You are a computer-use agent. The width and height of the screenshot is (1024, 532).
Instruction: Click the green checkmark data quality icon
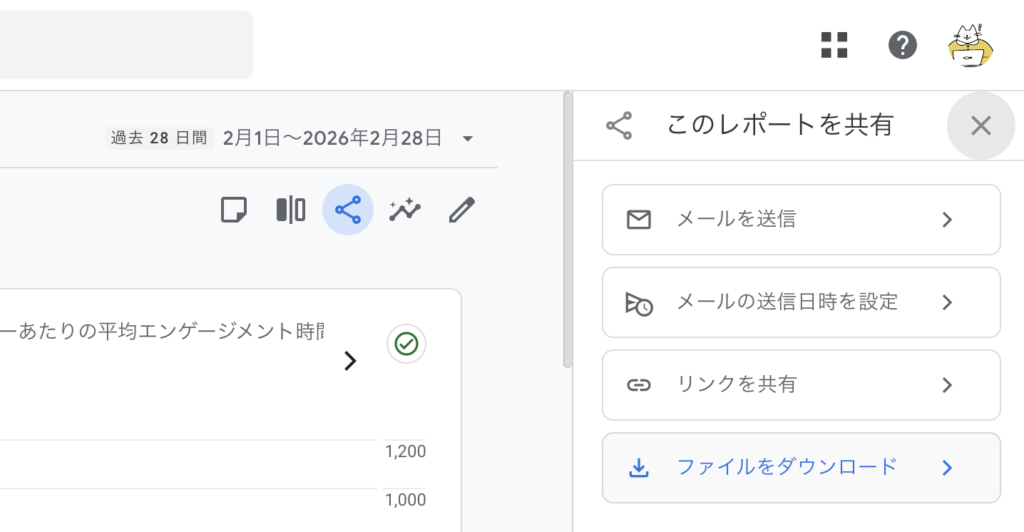(x=406, y=344)
